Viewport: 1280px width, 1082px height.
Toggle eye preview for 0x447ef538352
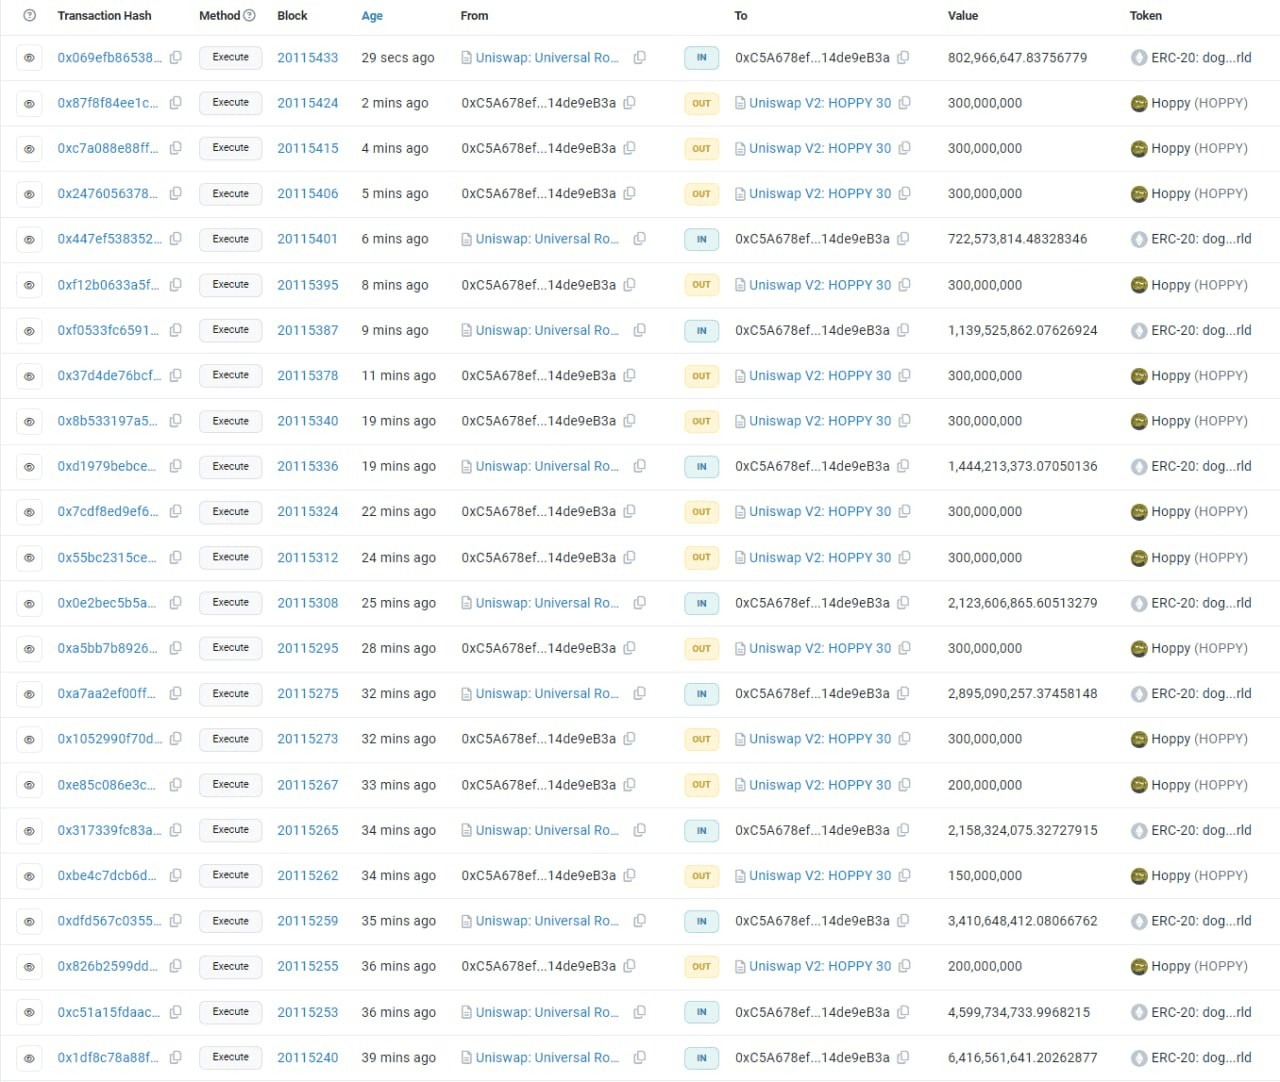[29, 239]
